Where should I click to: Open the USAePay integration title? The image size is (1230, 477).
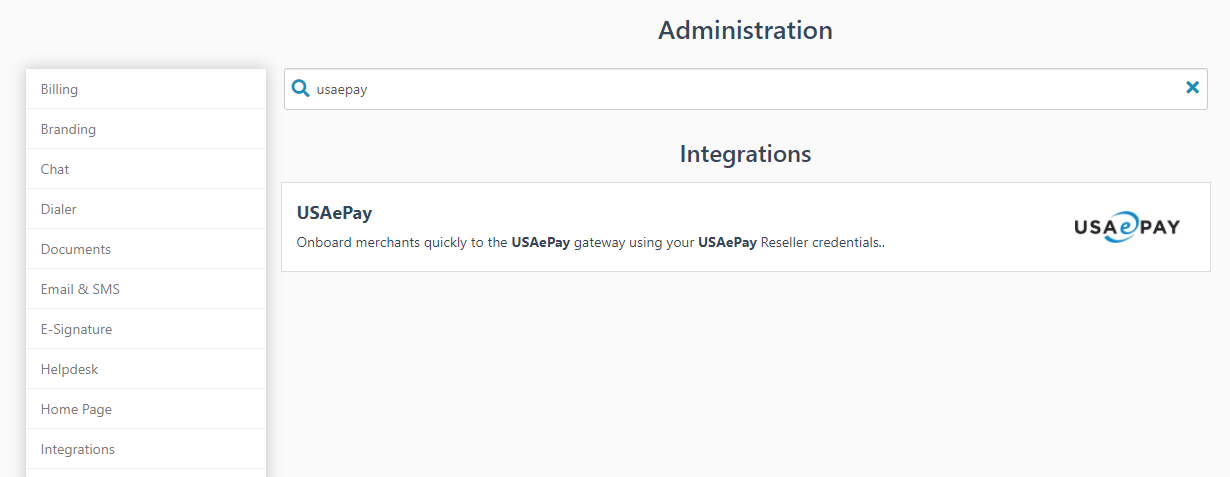click(x=334, y=213)
